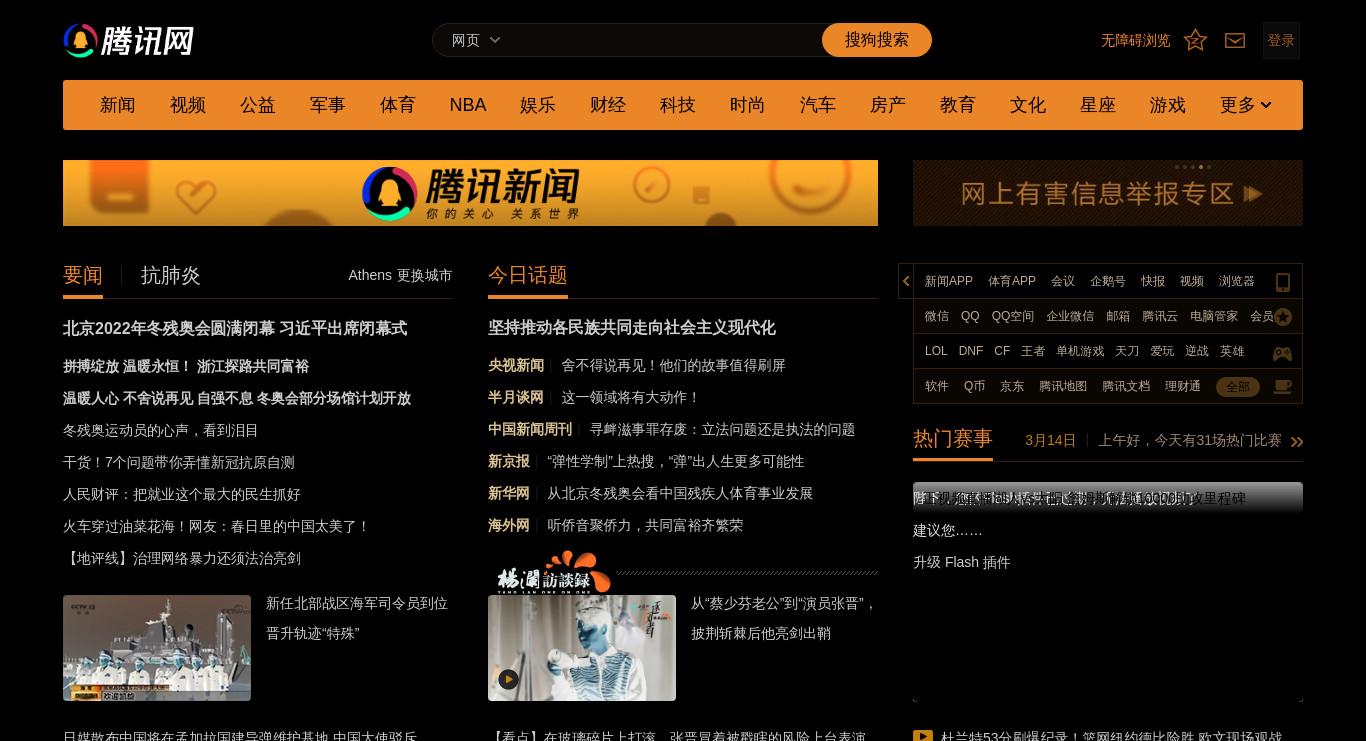This screenshot has height=741, width=1366.
Task: Open article 火车穿过油菜花海
Action: [x=217, y=526]
